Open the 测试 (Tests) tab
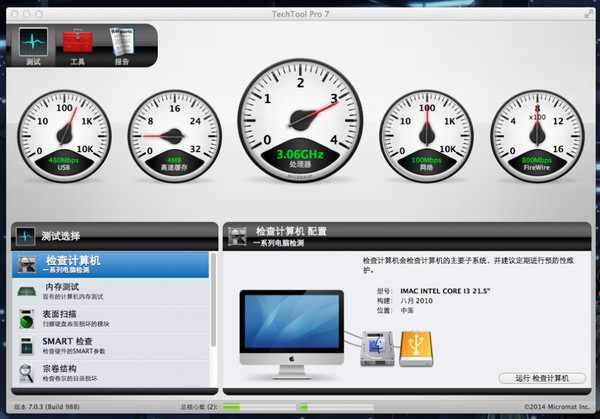Image resolution: width=600 pixels, height=419 pixels. pyautogui.click(x=33, y=46)
